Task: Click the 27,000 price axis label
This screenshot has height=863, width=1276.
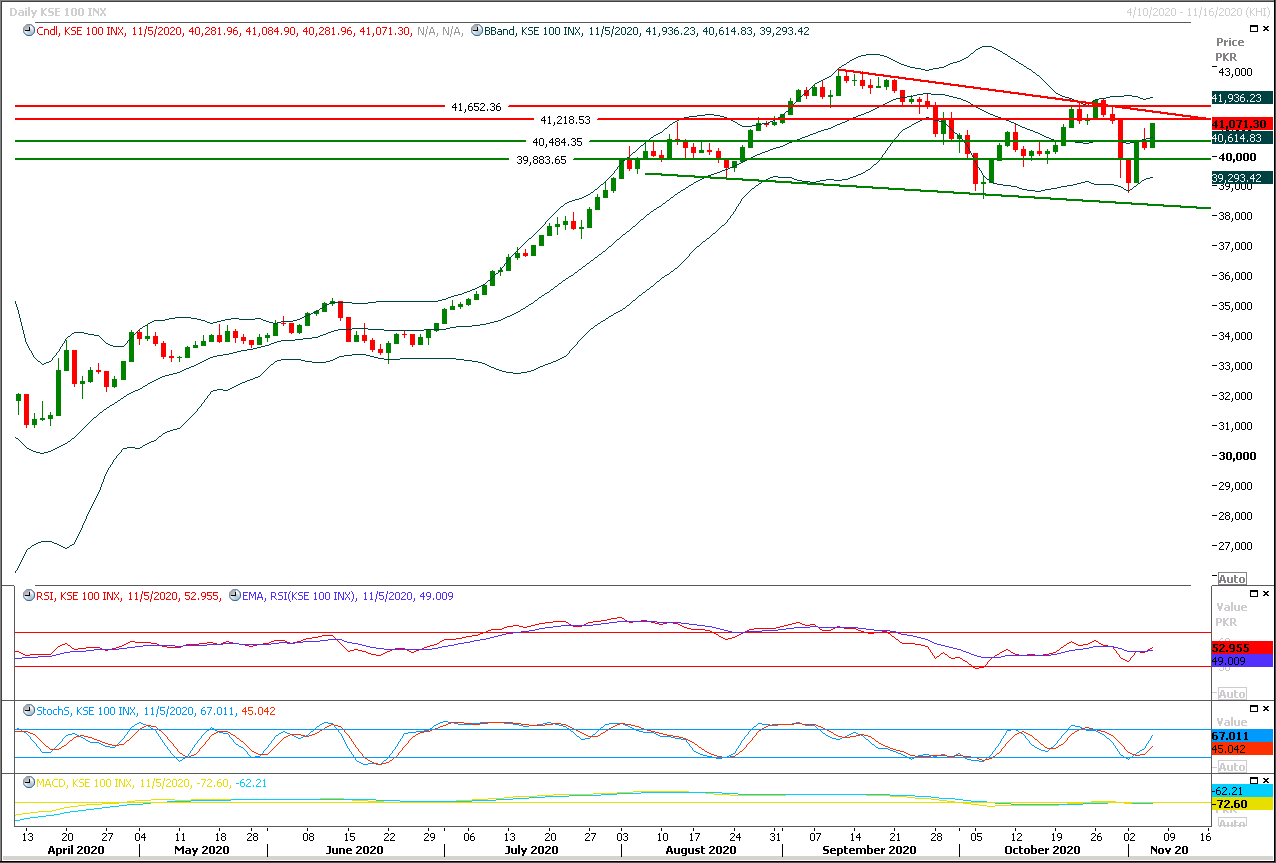Action: [1236, 546]
